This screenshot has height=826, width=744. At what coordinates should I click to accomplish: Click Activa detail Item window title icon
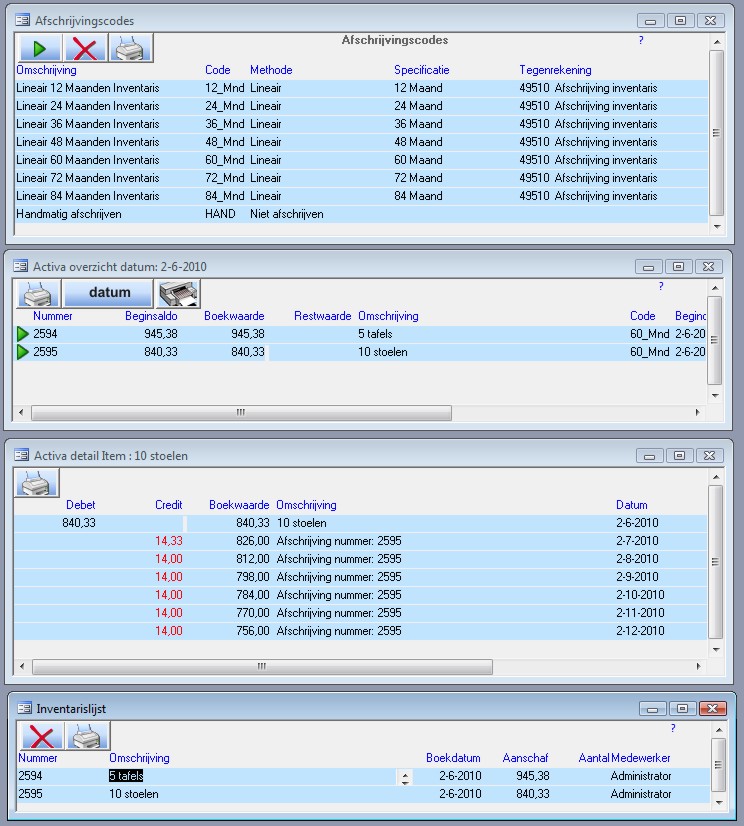tap(22, 455)
